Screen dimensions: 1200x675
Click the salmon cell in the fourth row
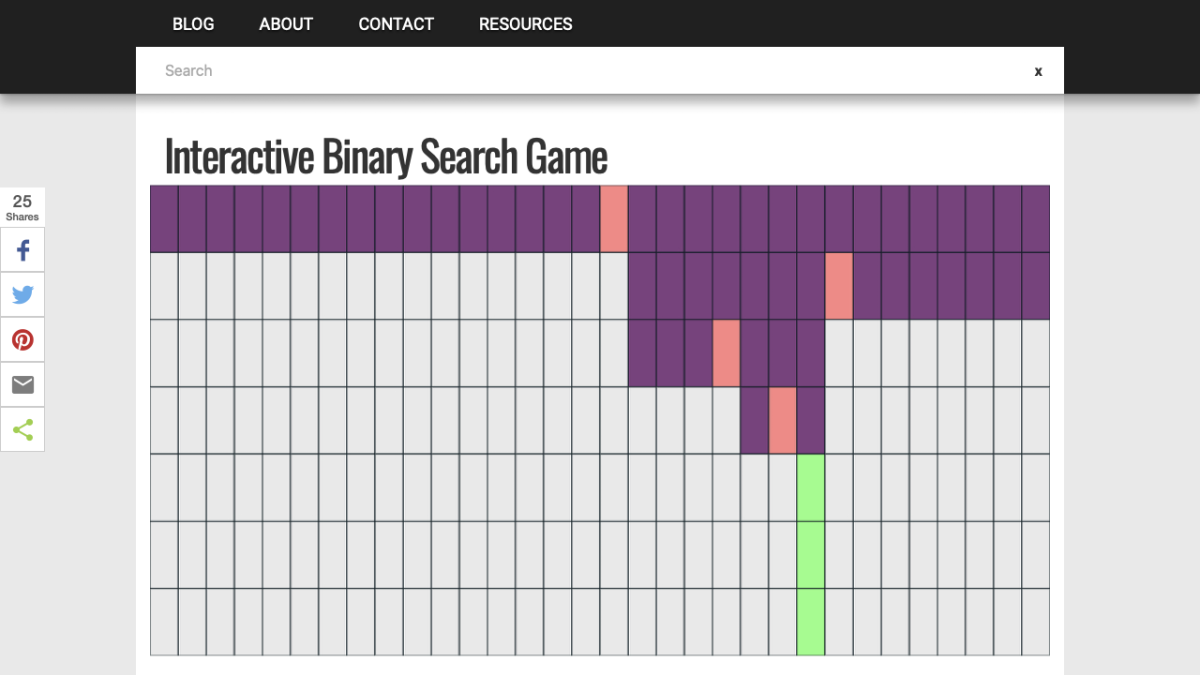point(783,420)
